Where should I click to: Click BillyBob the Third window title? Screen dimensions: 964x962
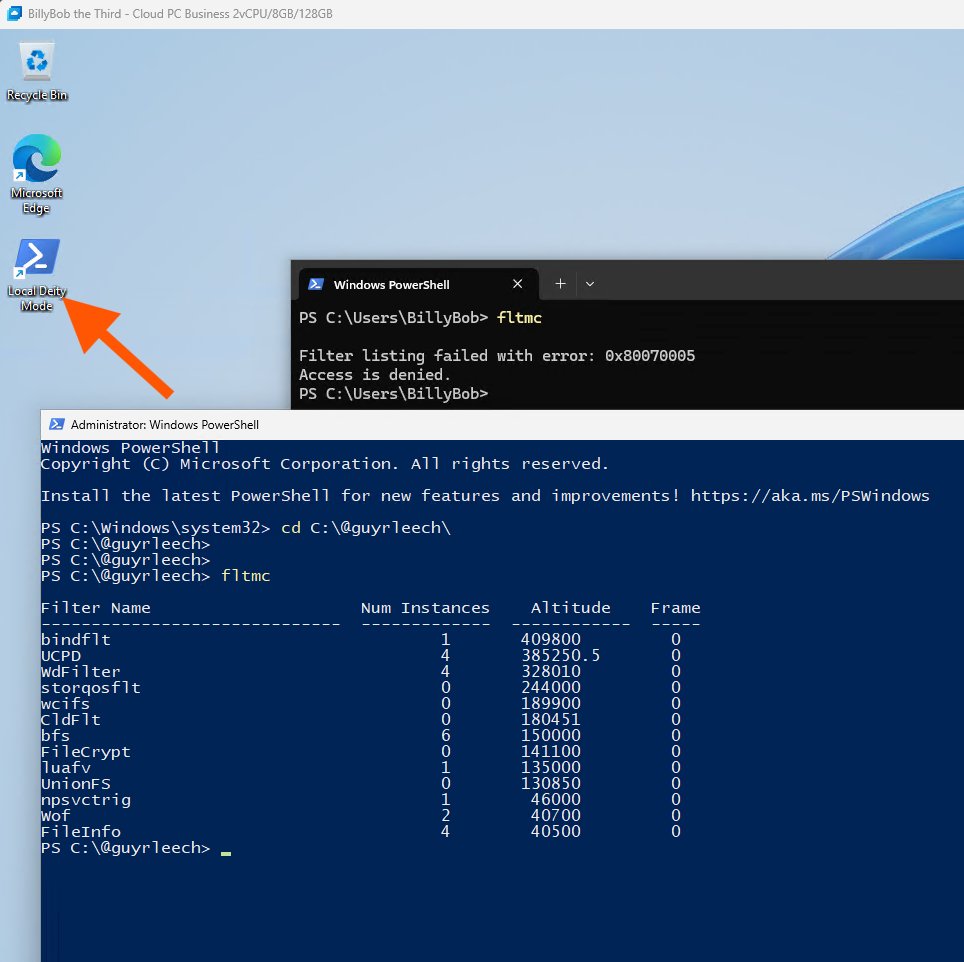click(x=180, y=14)
